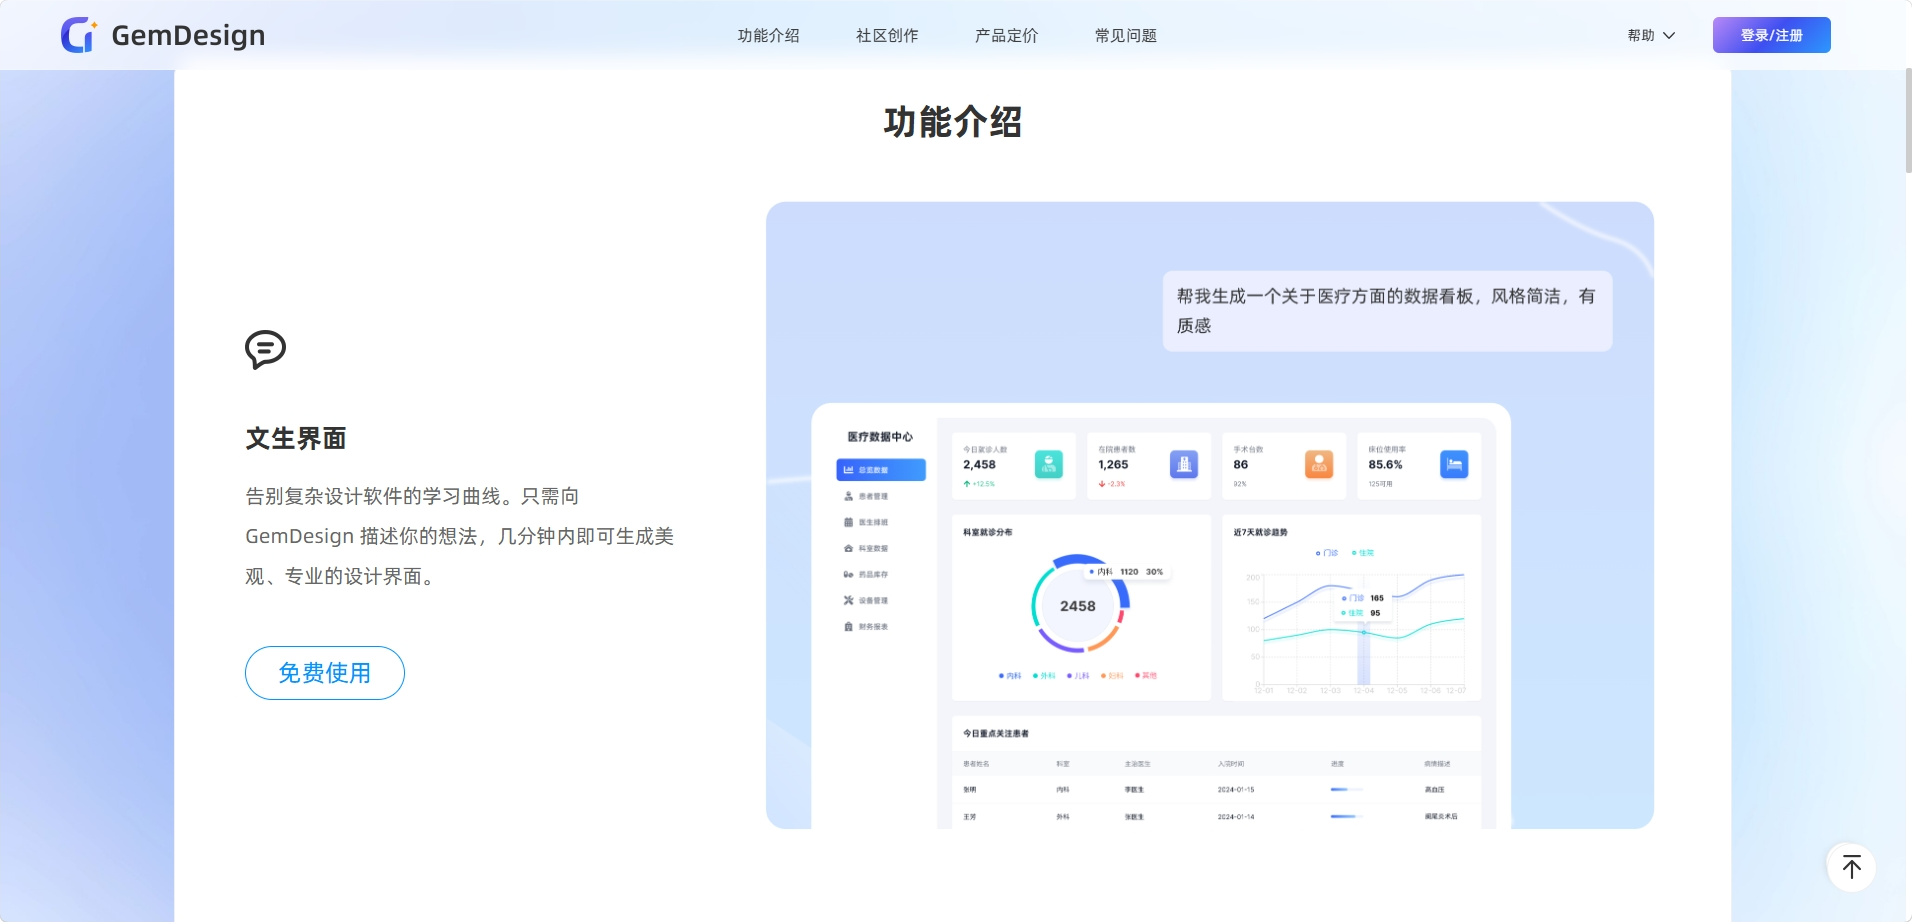Open the 产品定价 page
Screen dimensions: 1912x922
1006,36
